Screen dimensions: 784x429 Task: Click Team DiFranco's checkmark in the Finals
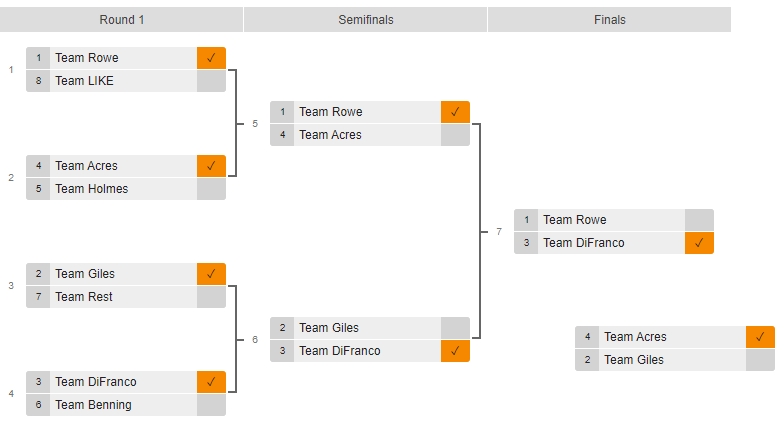[699, 243]
